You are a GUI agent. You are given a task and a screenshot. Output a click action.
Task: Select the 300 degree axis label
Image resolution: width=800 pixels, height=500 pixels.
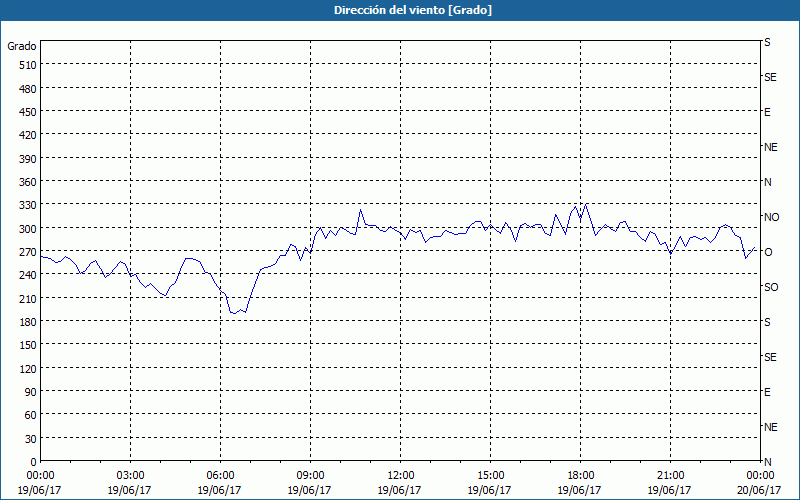pos(28,229)
